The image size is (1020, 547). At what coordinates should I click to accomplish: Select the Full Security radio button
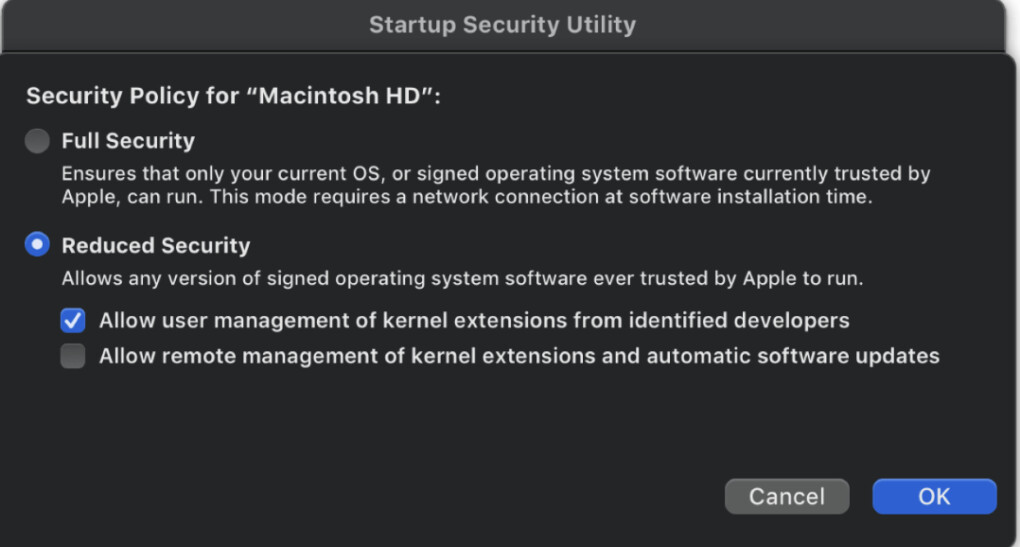coord(37,141)
